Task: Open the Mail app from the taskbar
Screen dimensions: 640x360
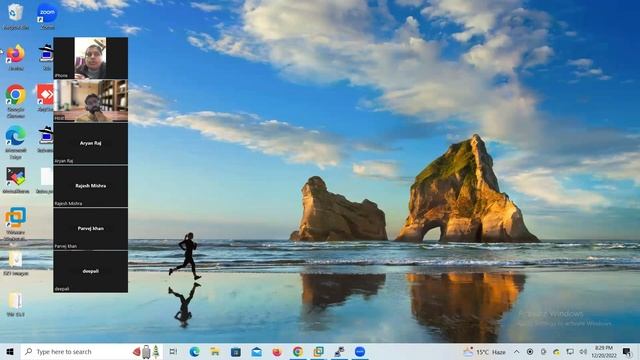Action: tap(256, 352)
